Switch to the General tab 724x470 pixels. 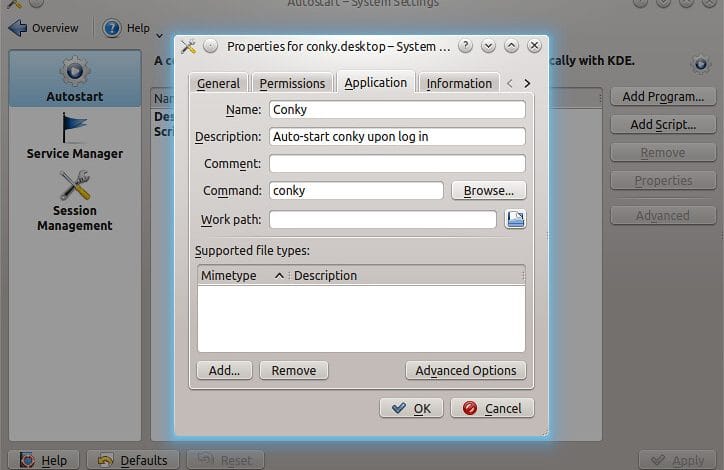[x=218, y=84]
